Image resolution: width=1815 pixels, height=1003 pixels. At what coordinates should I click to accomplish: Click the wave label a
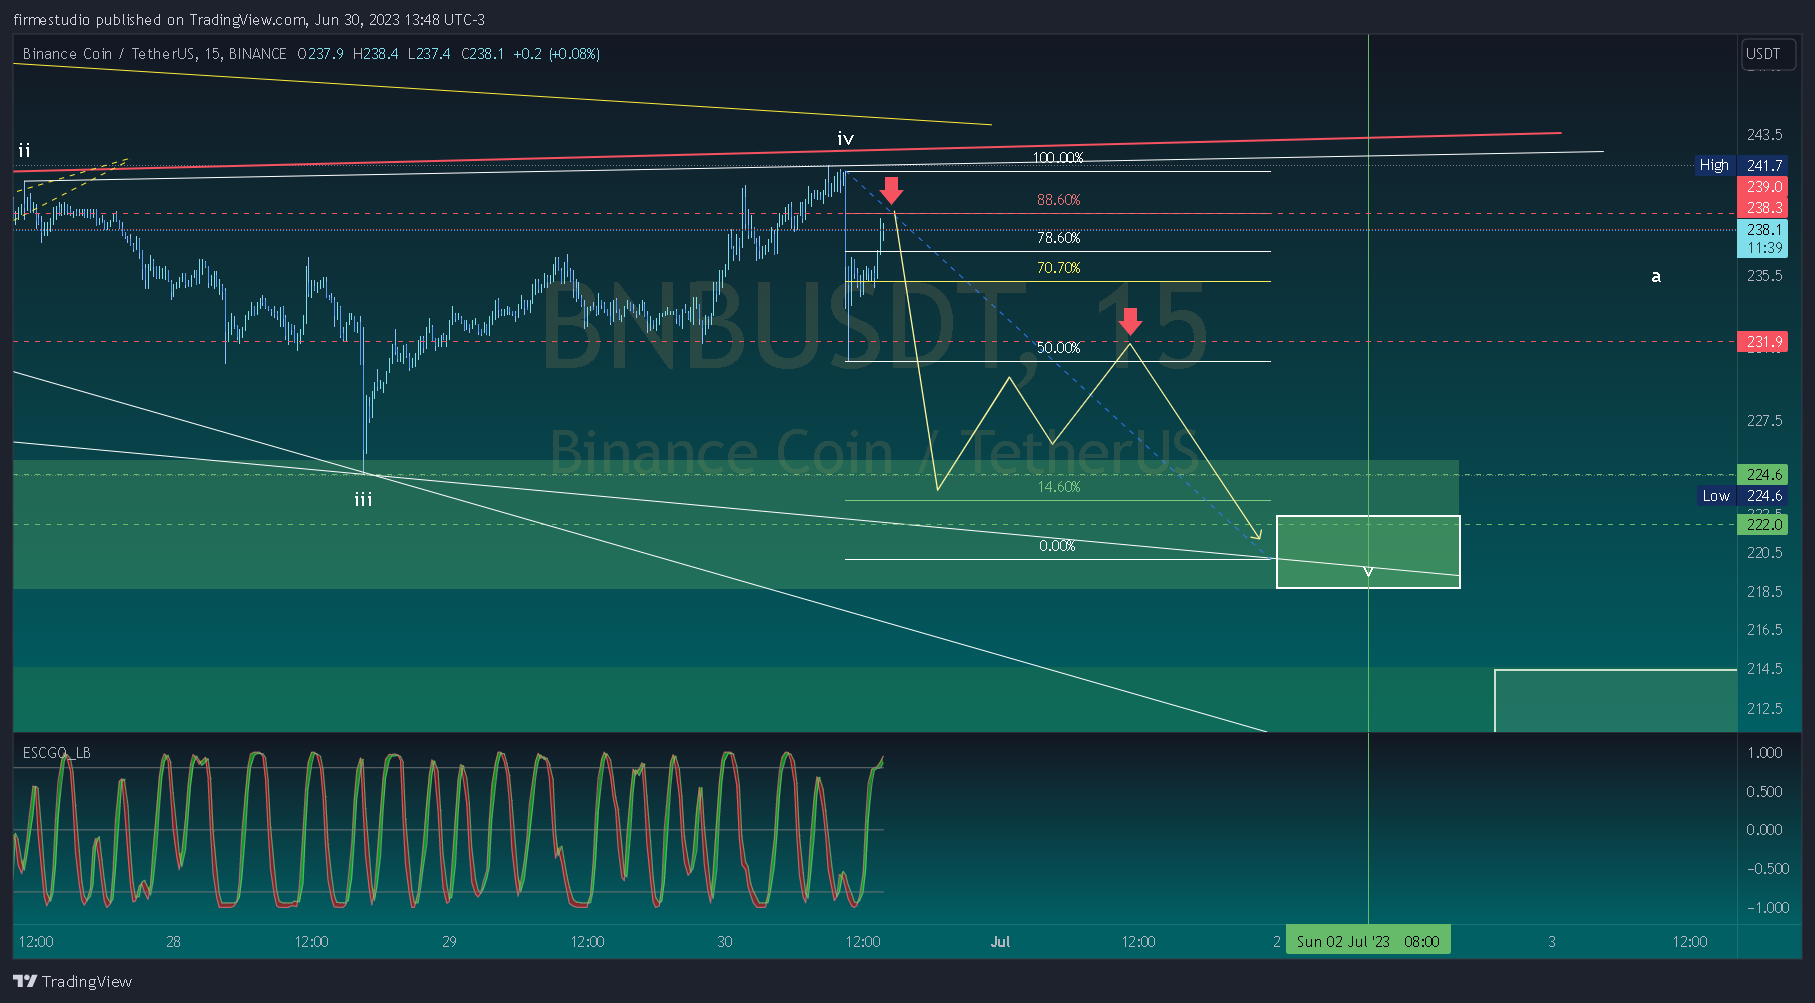tap(1656, 276)
